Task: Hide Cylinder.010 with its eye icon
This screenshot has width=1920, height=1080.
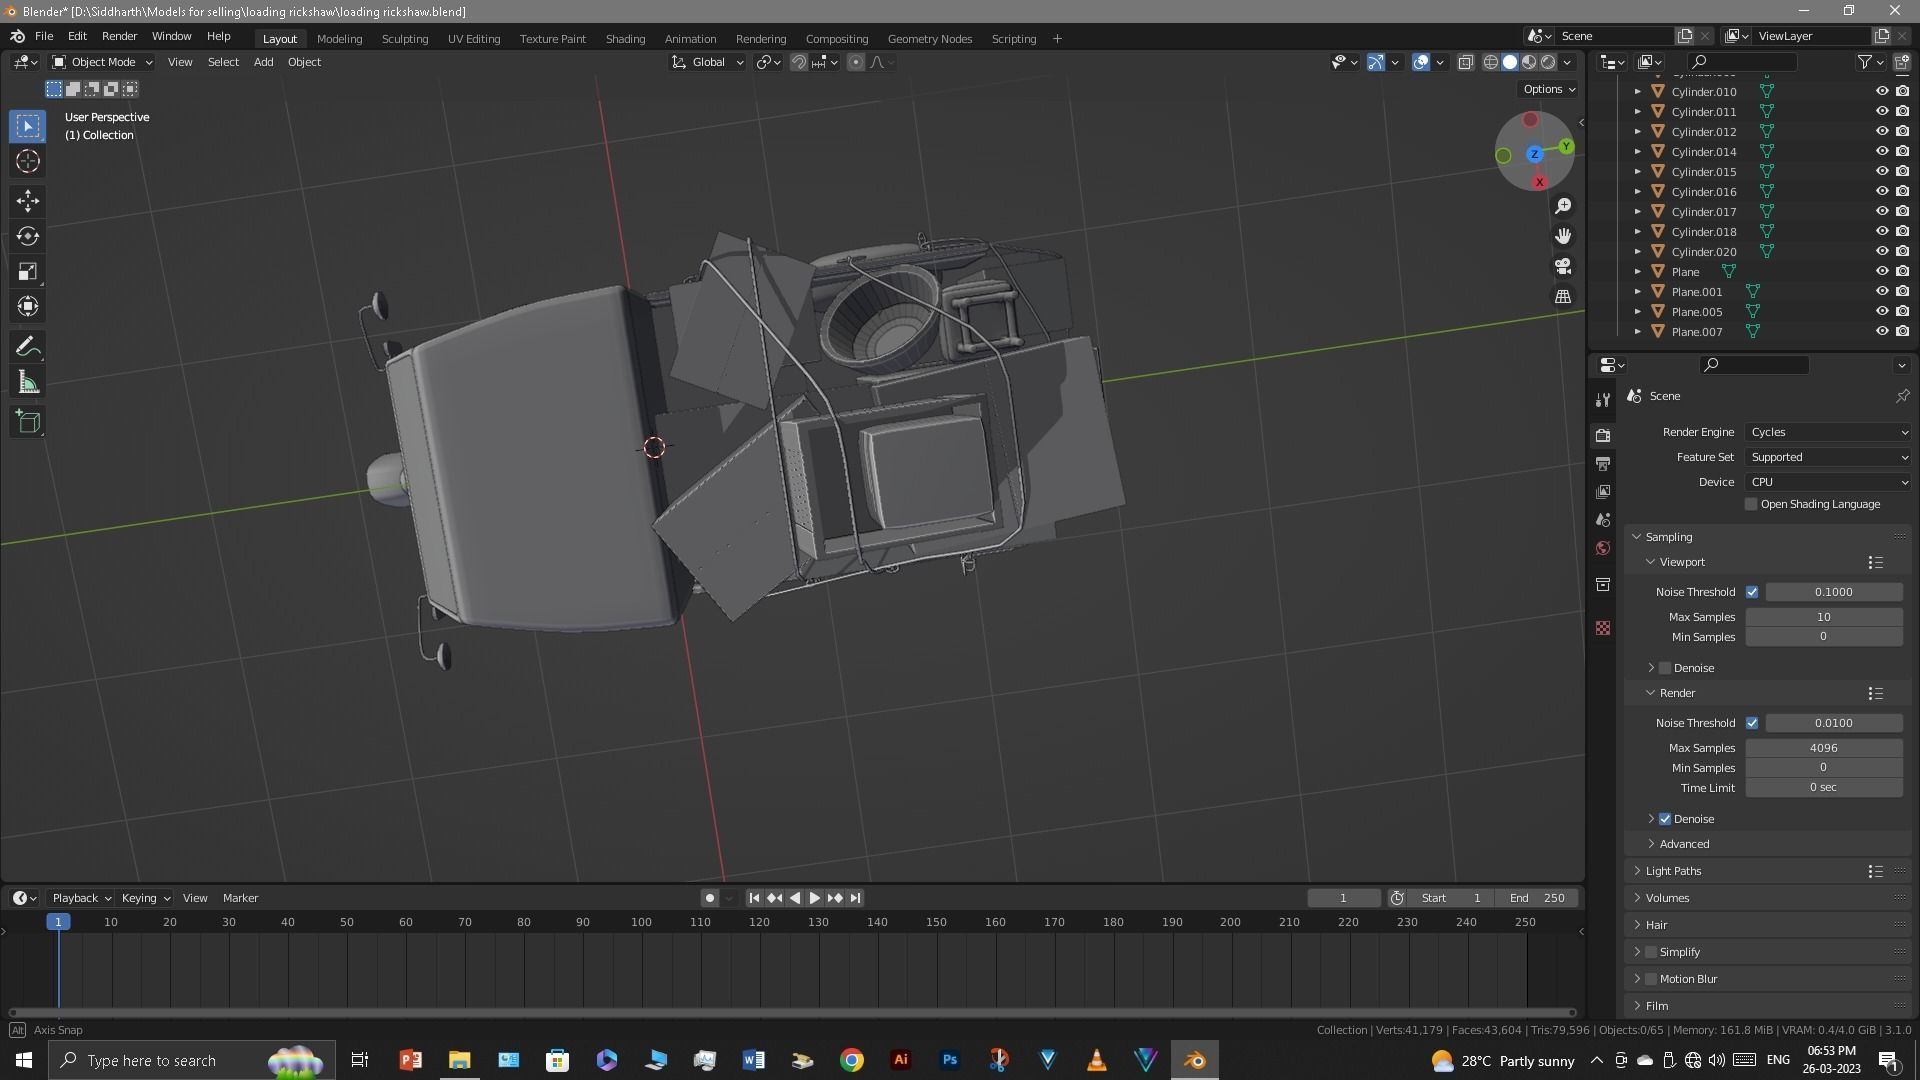Action: click(1881, 91)
